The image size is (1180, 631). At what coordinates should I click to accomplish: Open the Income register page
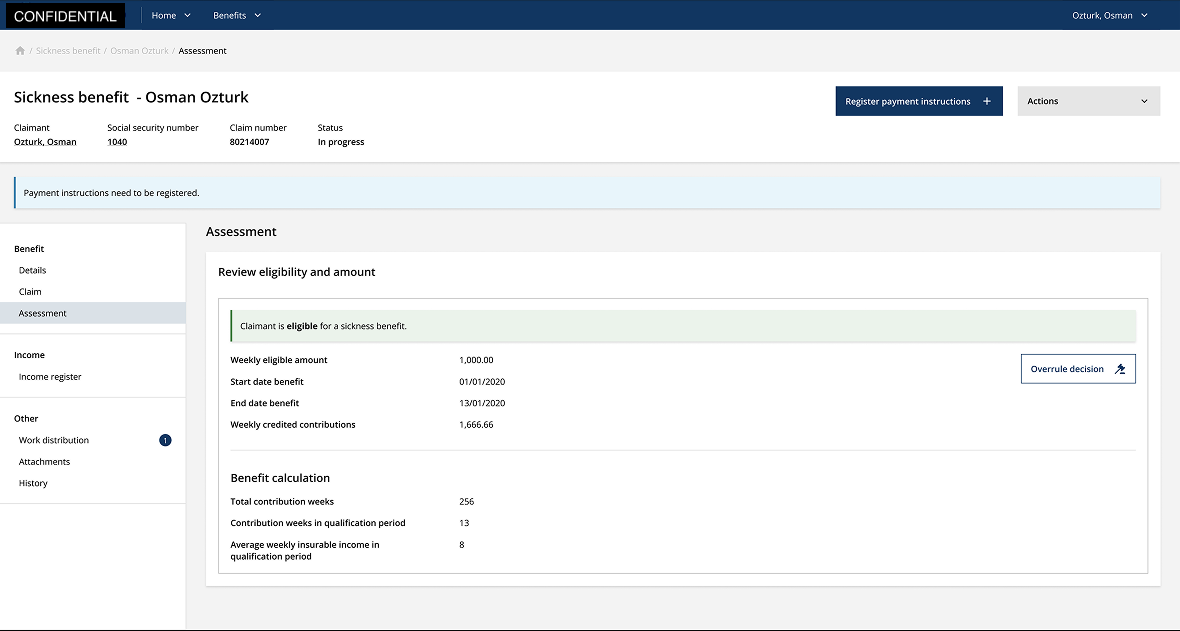(50, 377)
